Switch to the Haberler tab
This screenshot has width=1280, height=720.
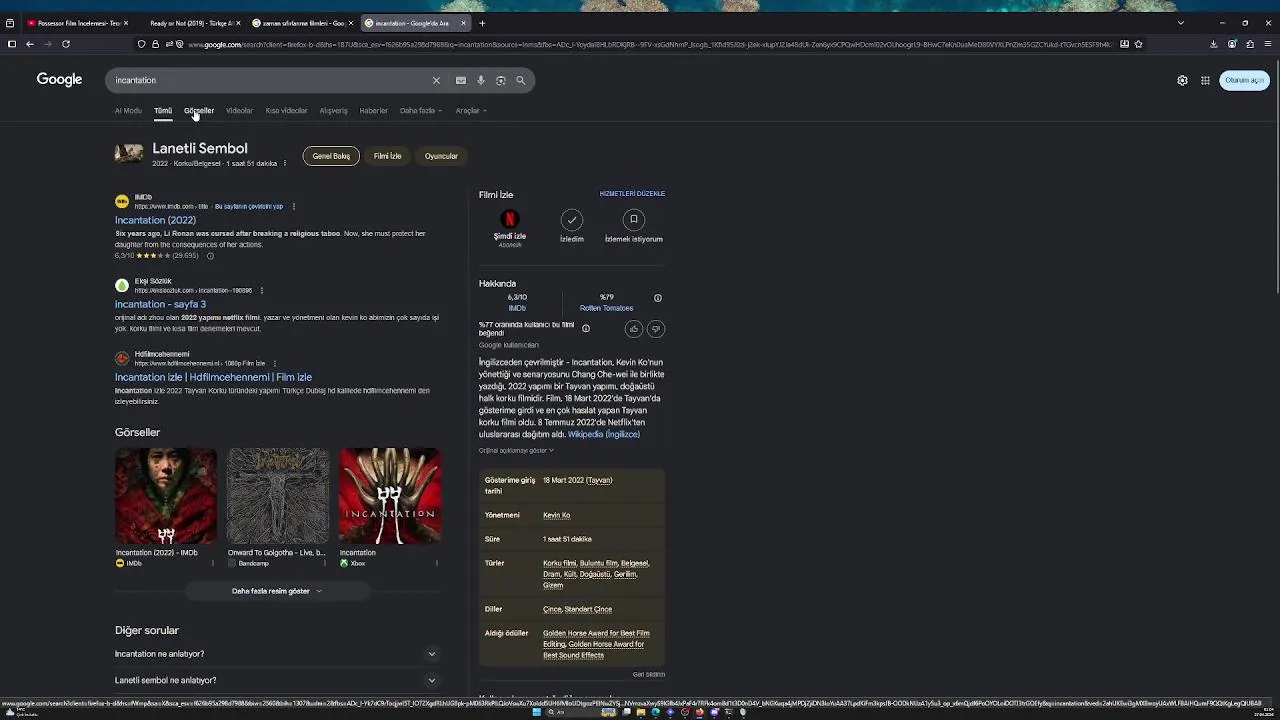tap(373, 111)
